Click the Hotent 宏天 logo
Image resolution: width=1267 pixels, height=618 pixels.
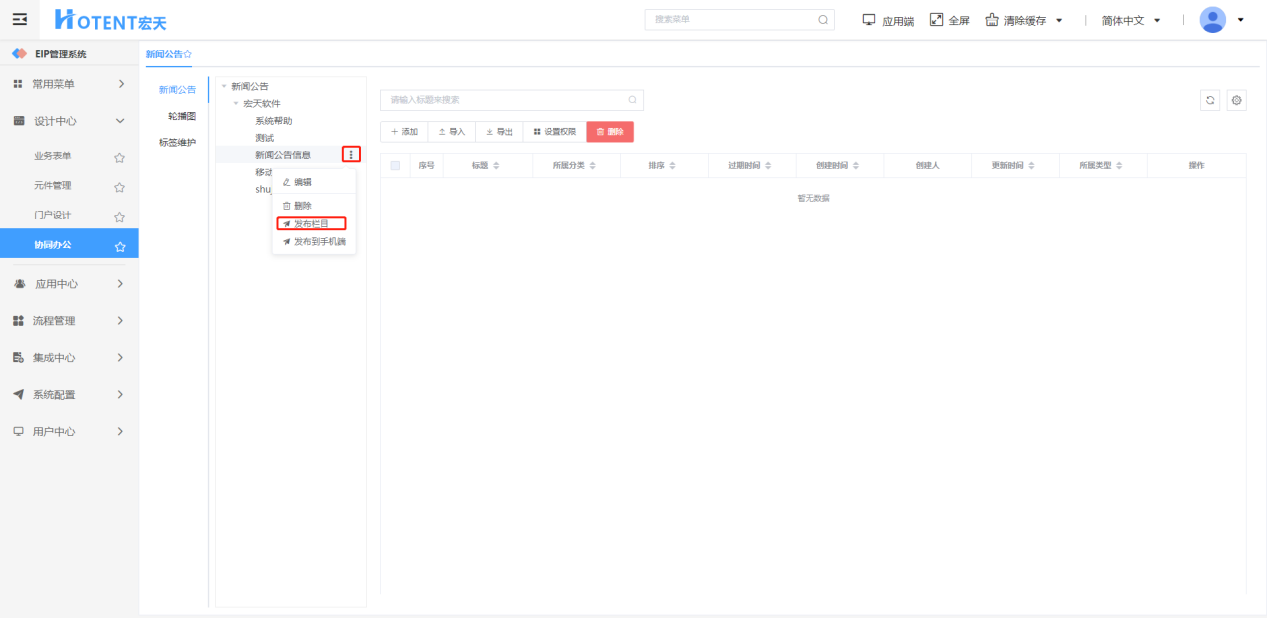(110, 19)
